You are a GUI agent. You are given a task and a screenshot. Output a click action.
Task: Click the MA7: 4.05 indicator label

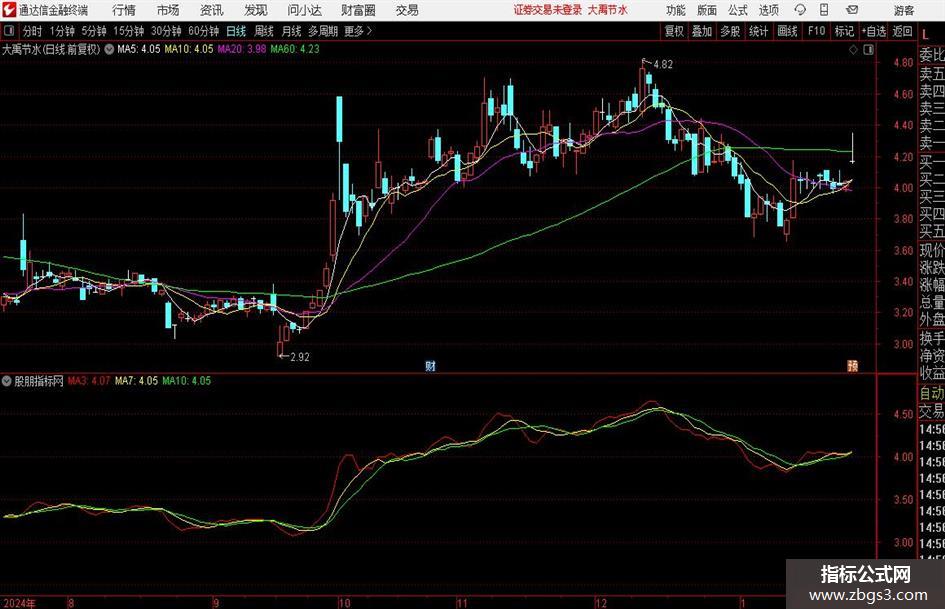[136, 380]
